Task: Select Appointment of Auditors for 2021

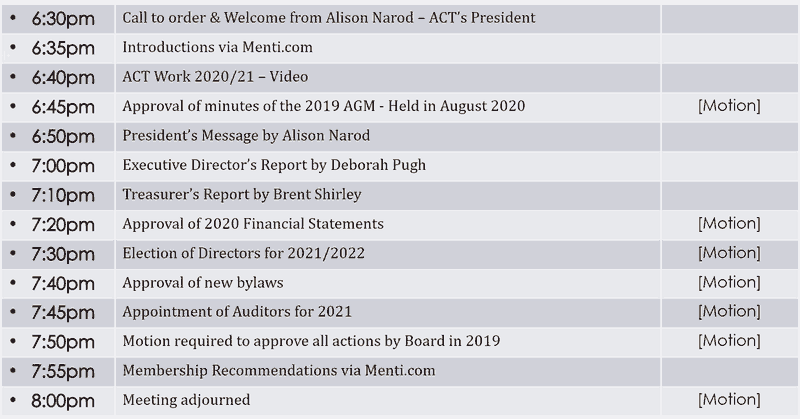Action: (x=237, y=312)
